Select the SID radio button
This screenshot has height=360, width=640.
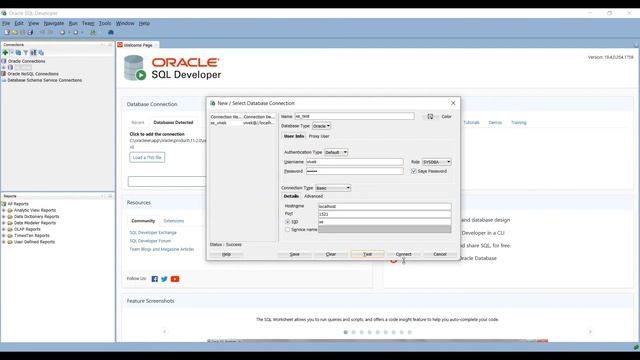point(287,222)
